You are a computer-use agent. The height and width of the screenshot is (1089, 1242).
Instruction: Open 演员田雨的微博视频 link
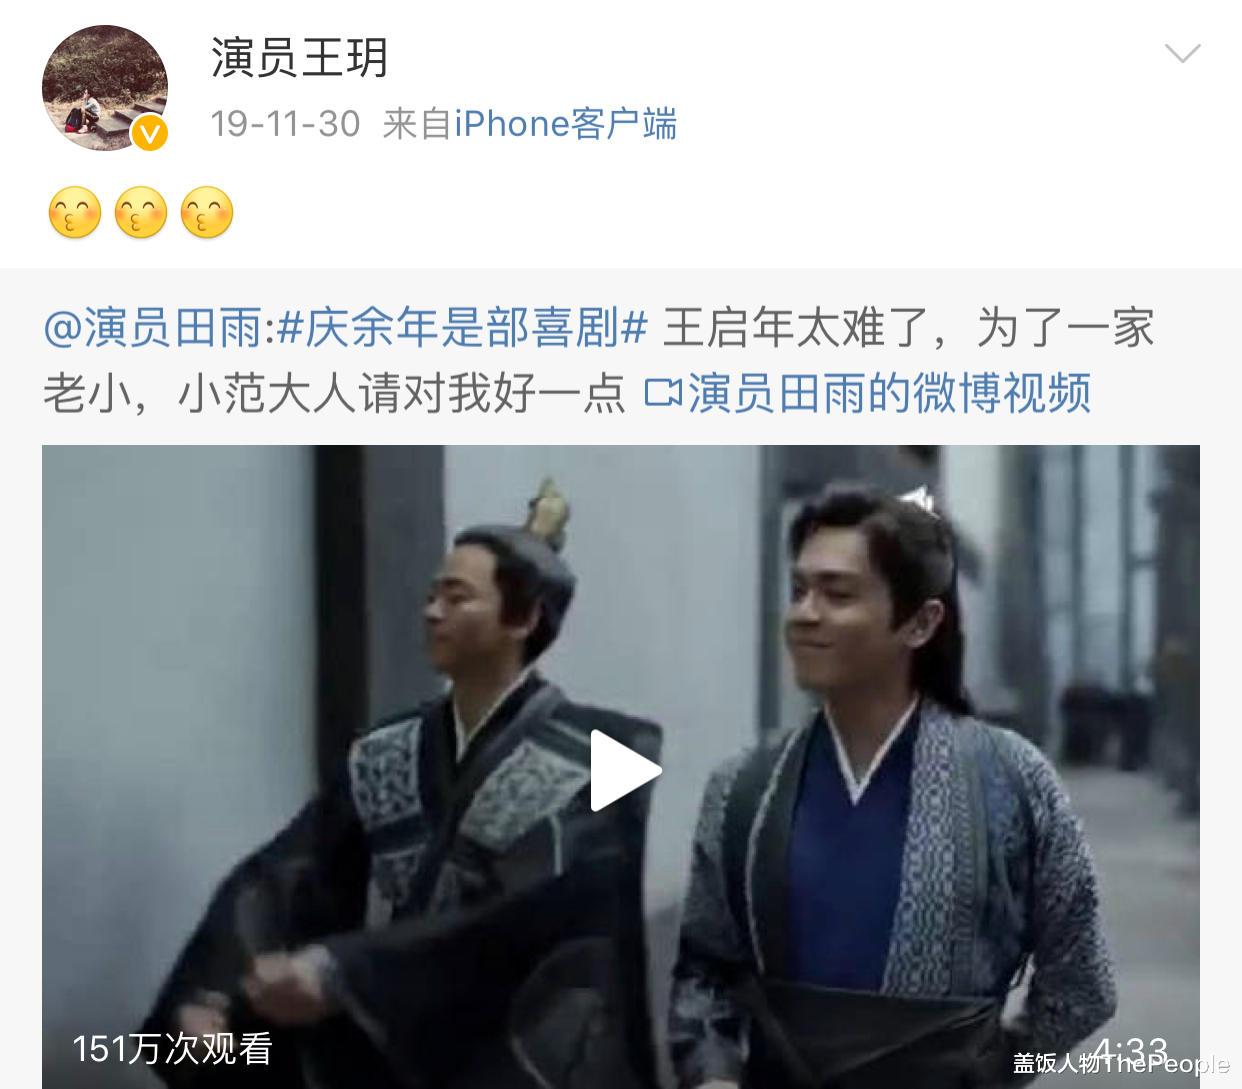pyautogui.click(x=889, y=393)
